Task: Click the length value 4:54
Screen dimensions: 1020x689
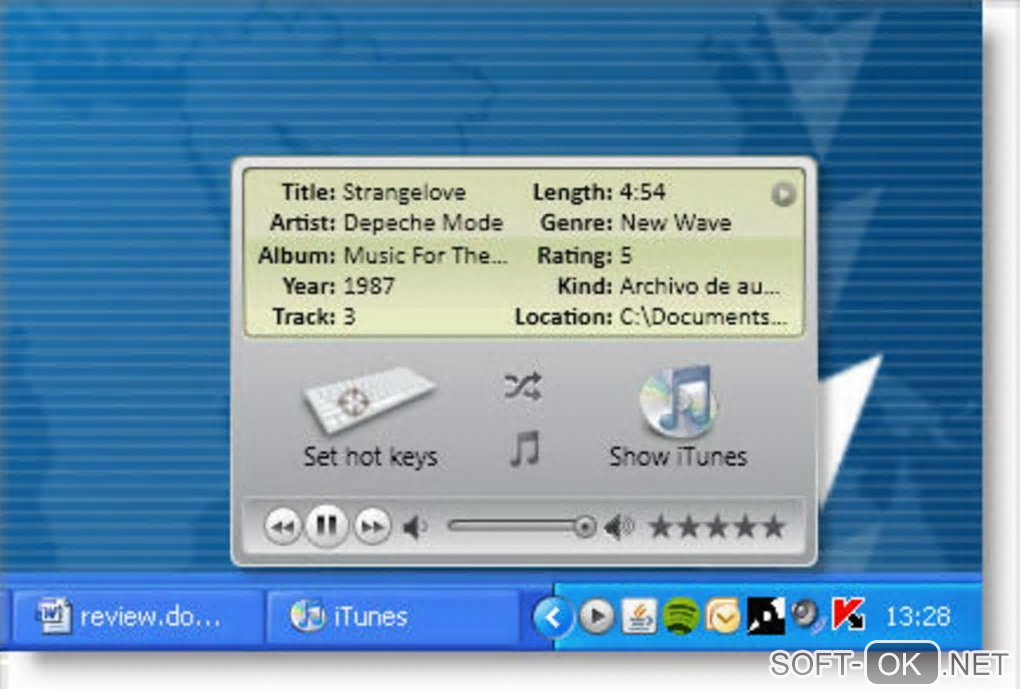Action: 642,192
